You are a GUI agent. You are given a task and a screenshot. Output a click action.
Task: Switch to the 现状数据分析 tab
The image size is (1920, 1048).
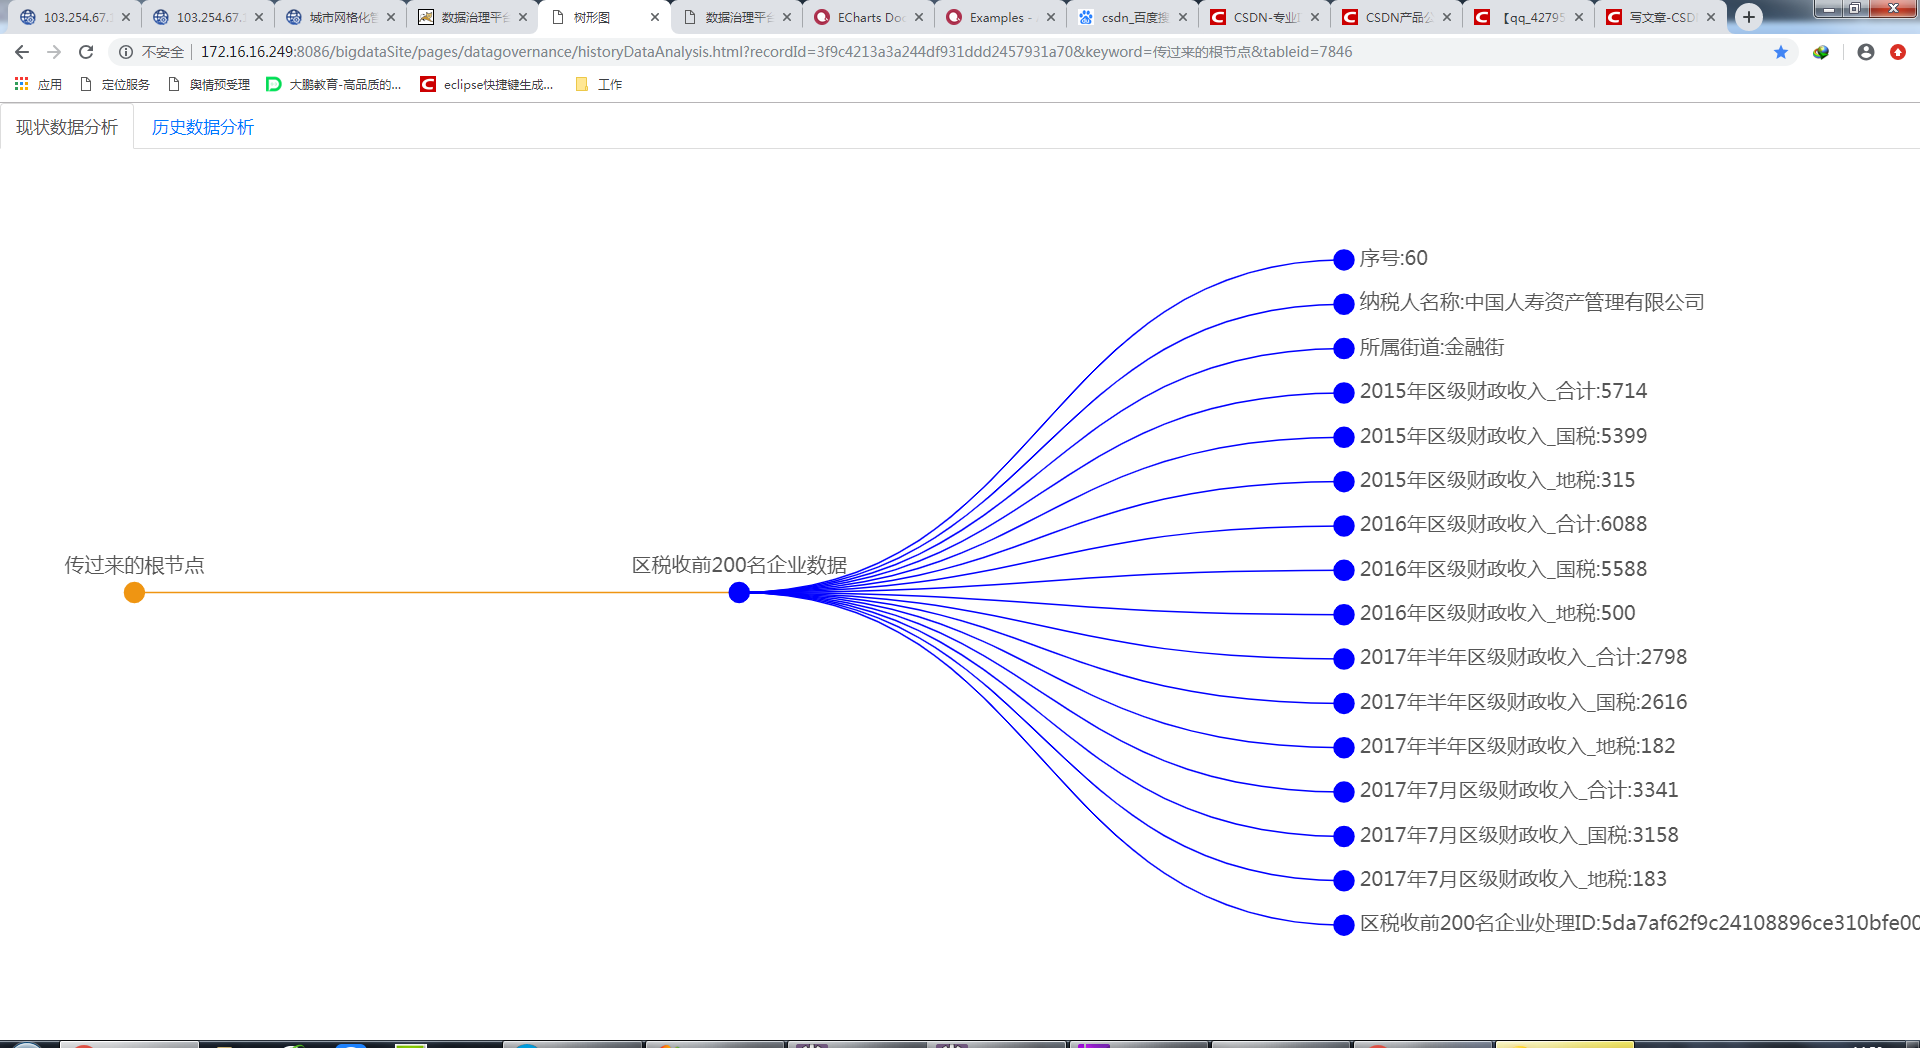(x=67, y=127)
